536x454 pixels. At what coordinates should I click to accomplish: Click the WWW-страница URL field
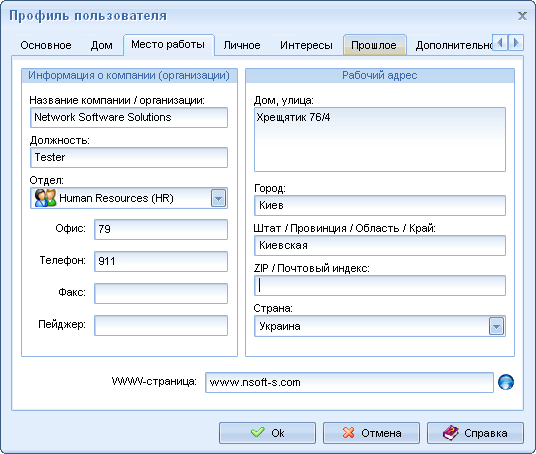point(349,382)
